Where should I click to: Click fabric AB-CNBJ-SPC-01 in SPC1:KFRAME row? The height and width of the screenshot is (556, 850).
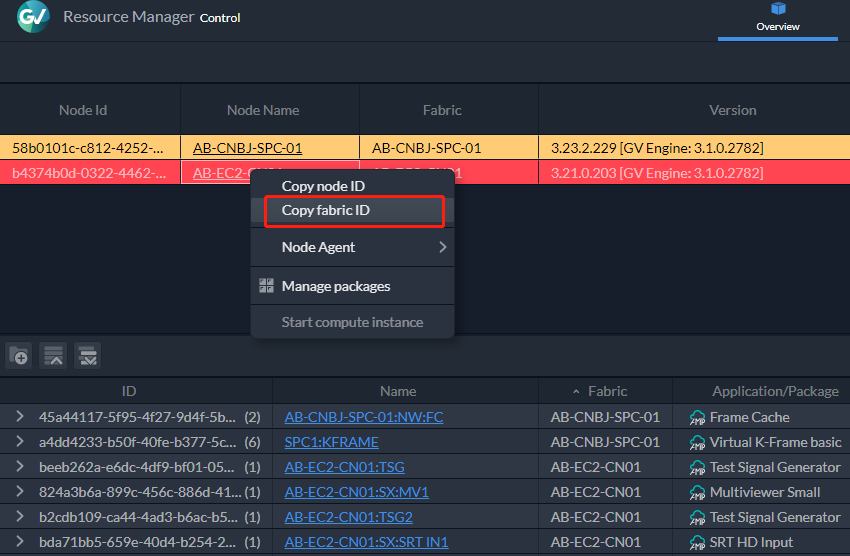point(605,442)
